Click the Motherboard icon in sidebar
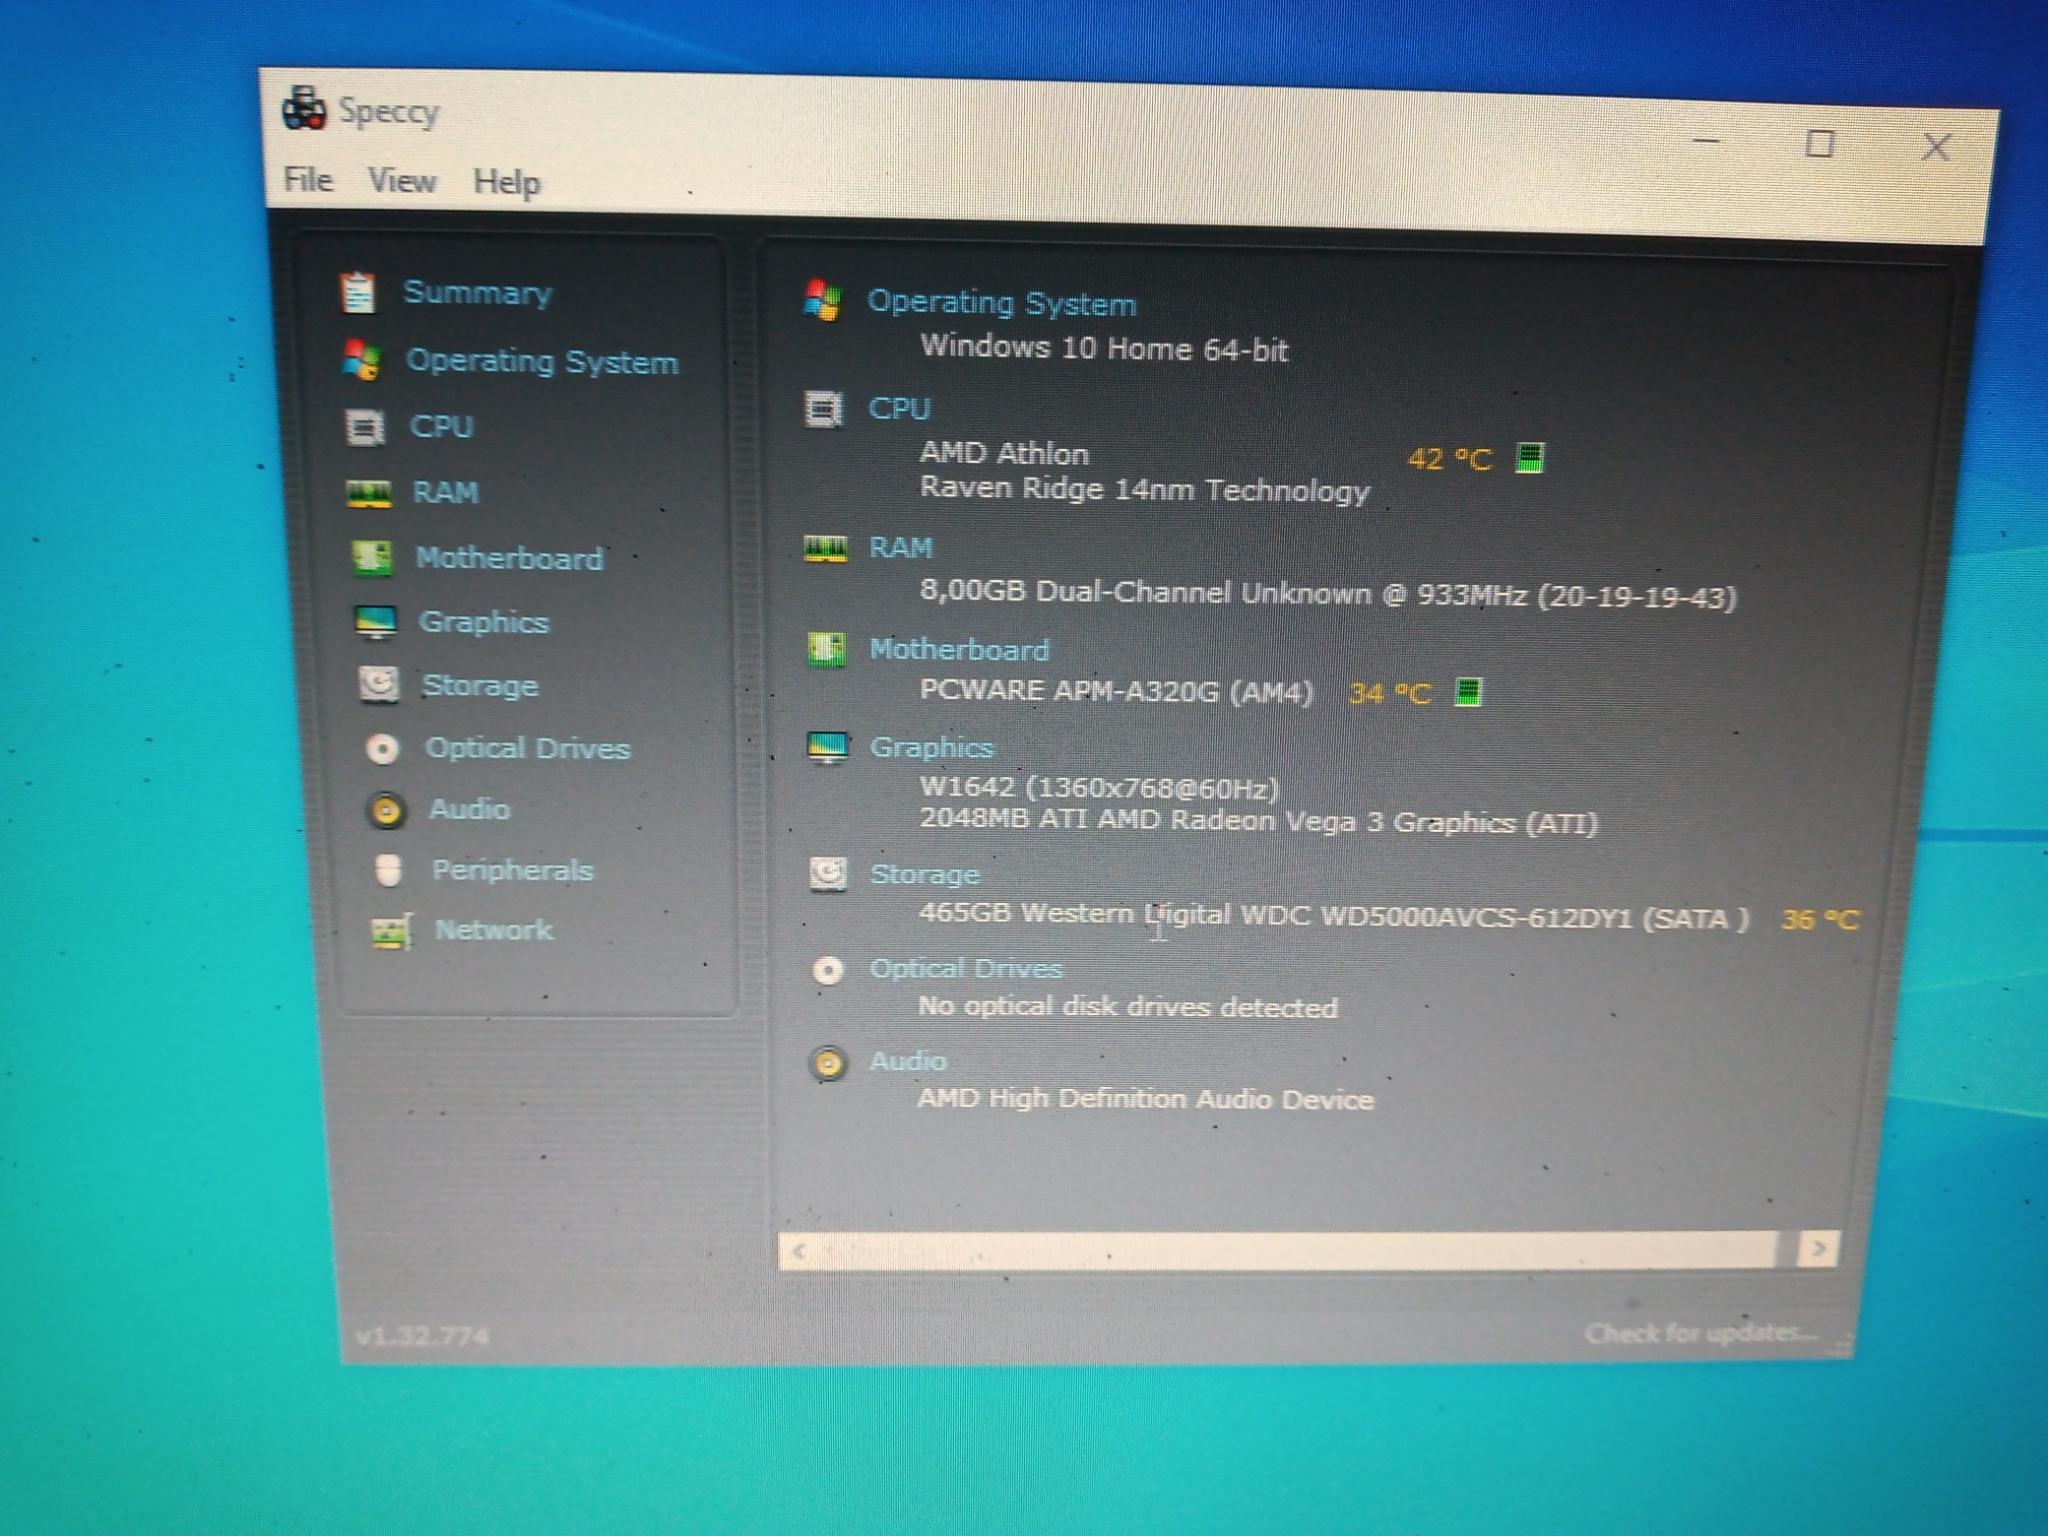The height and width of the screenshot is (1536, 2048). (373, 558)
